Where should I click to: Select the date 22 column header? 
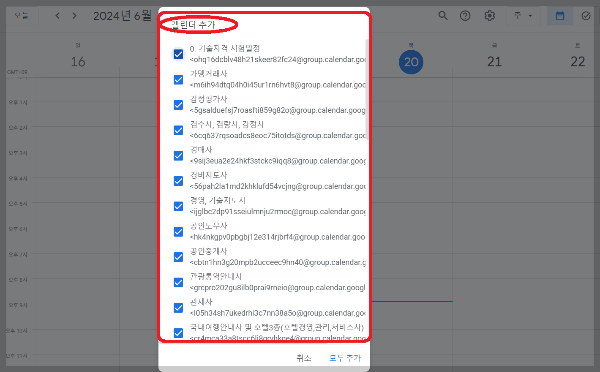[x=577, y=62]
